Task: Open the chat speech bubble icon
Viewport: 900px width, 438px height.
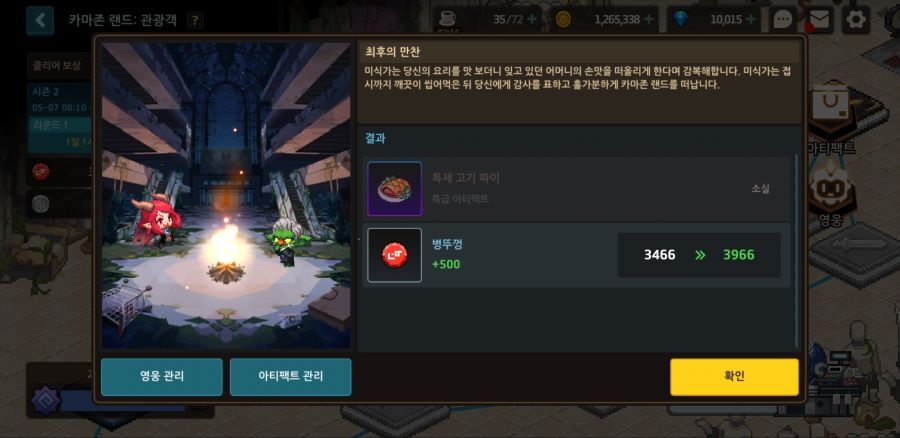Action: click(x=783, y=20)
